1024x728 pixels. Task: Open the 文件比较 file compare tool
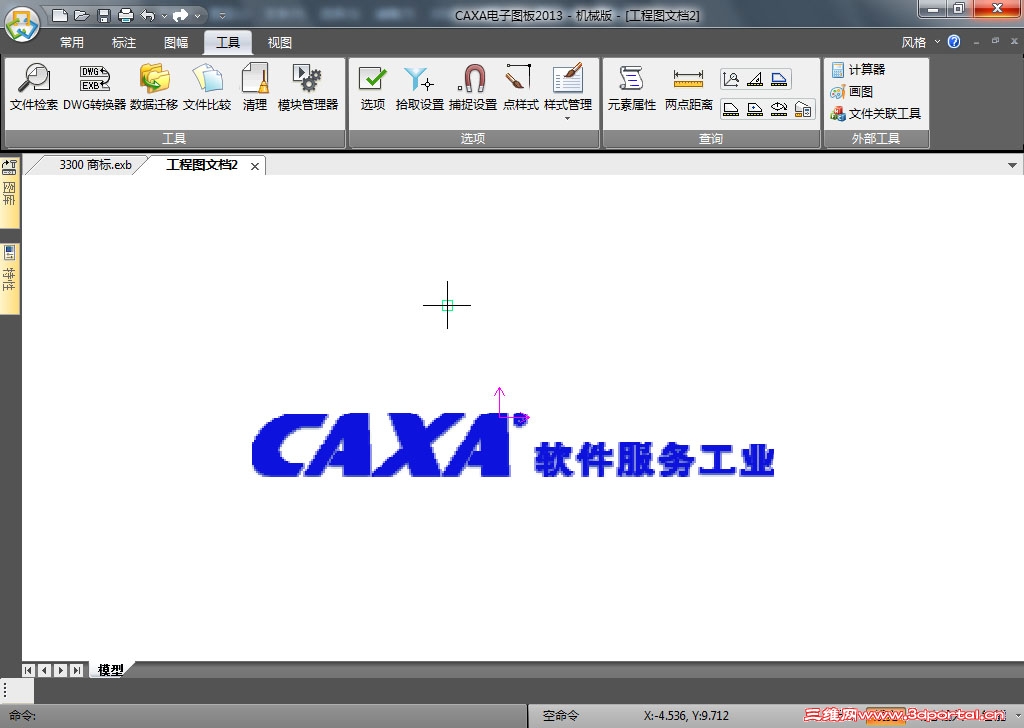[x=207, y=87]
